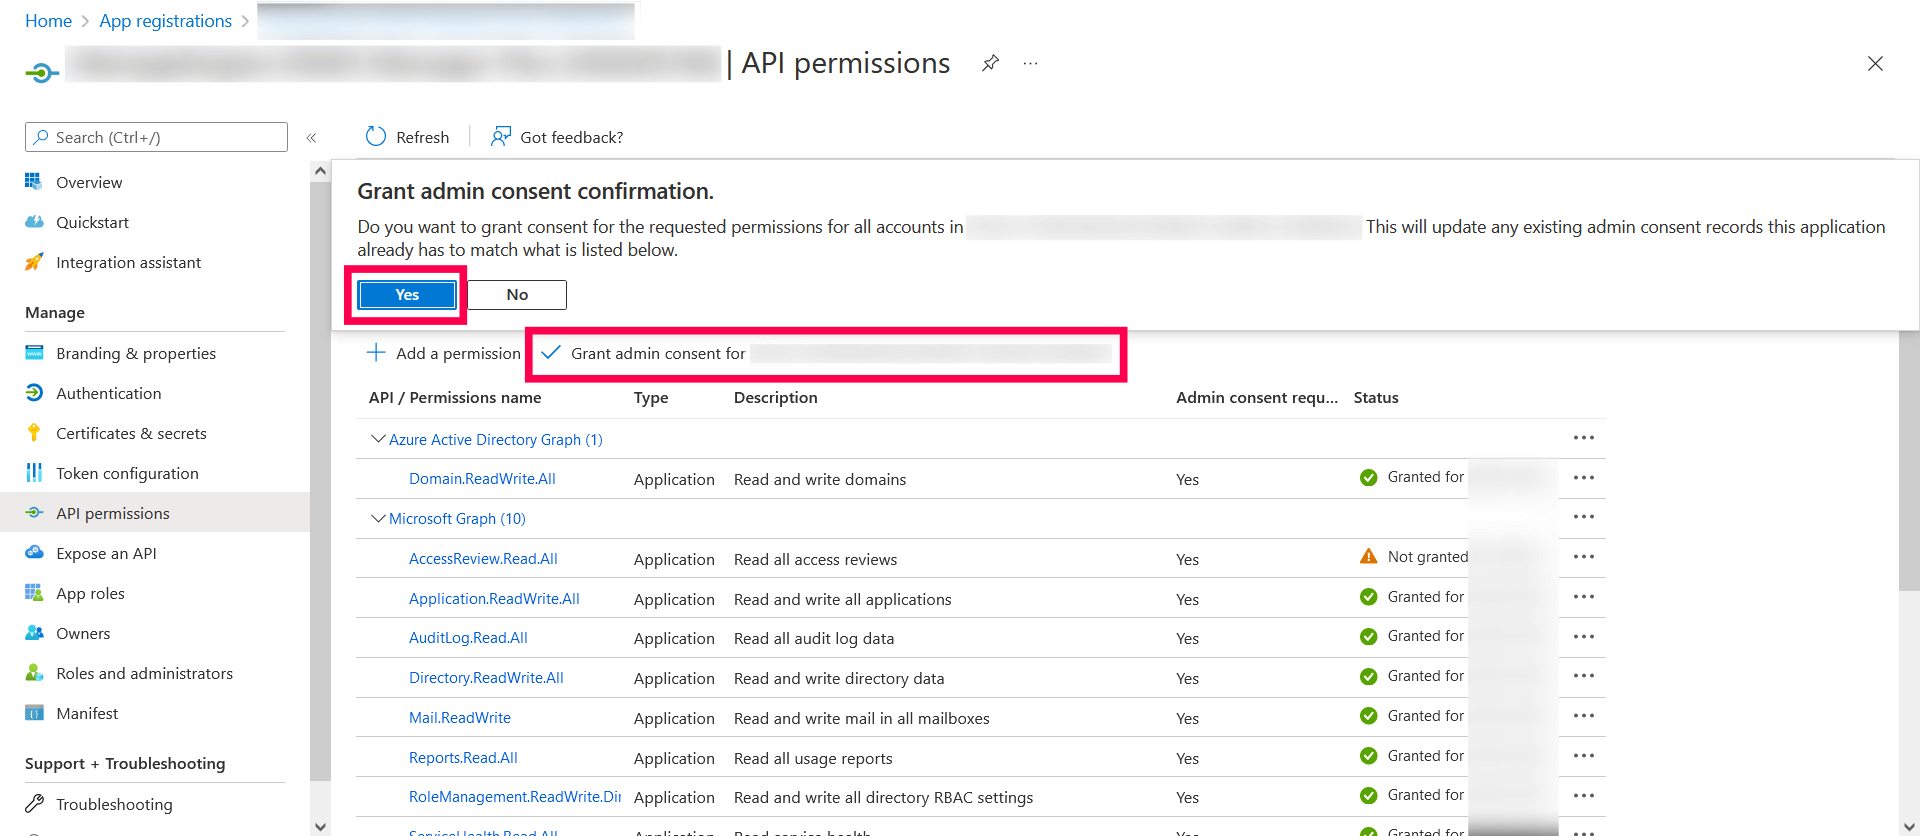Select Manifest in the sidebar
1920x836 pixels.
[x=87, y=713]
